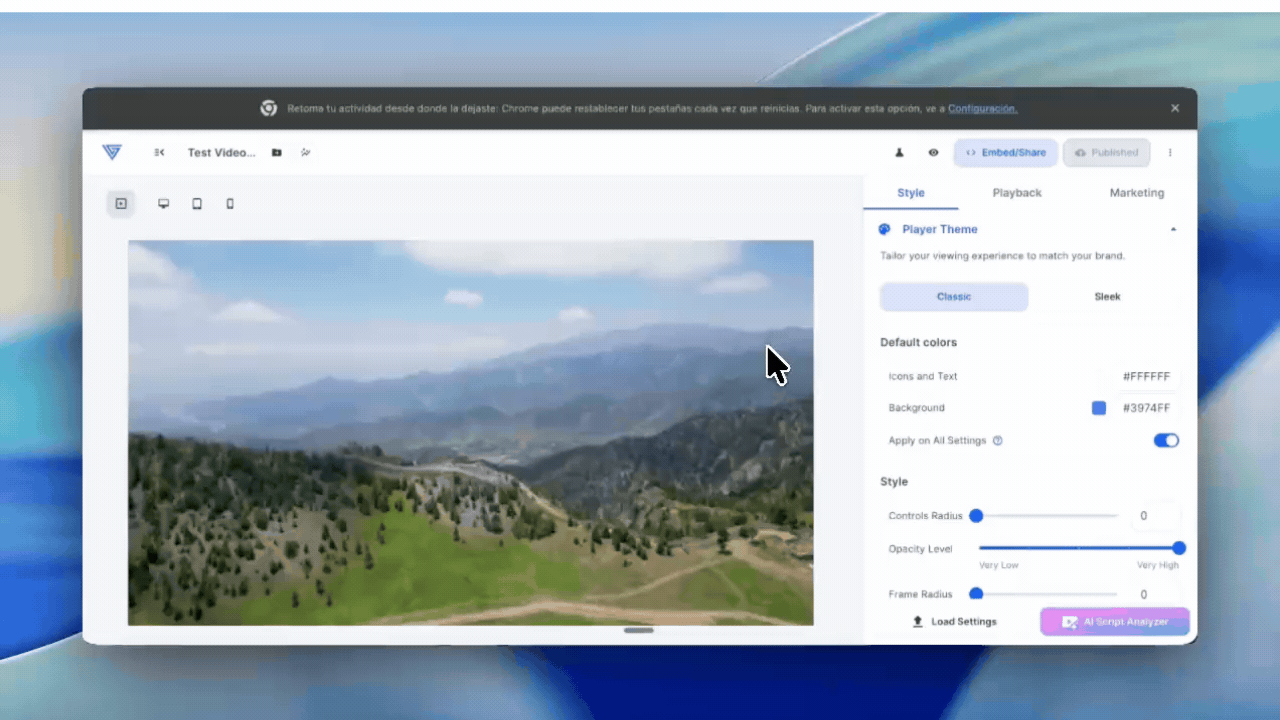The height and width of the screenshot is (720, 1280).
Task: Switch to desktop preview icon
Action: click(164, 204)
